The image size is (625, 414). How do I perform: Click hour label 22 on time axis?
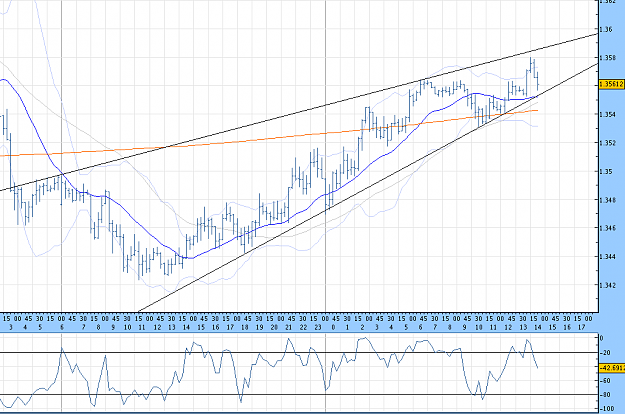point(303,327)
